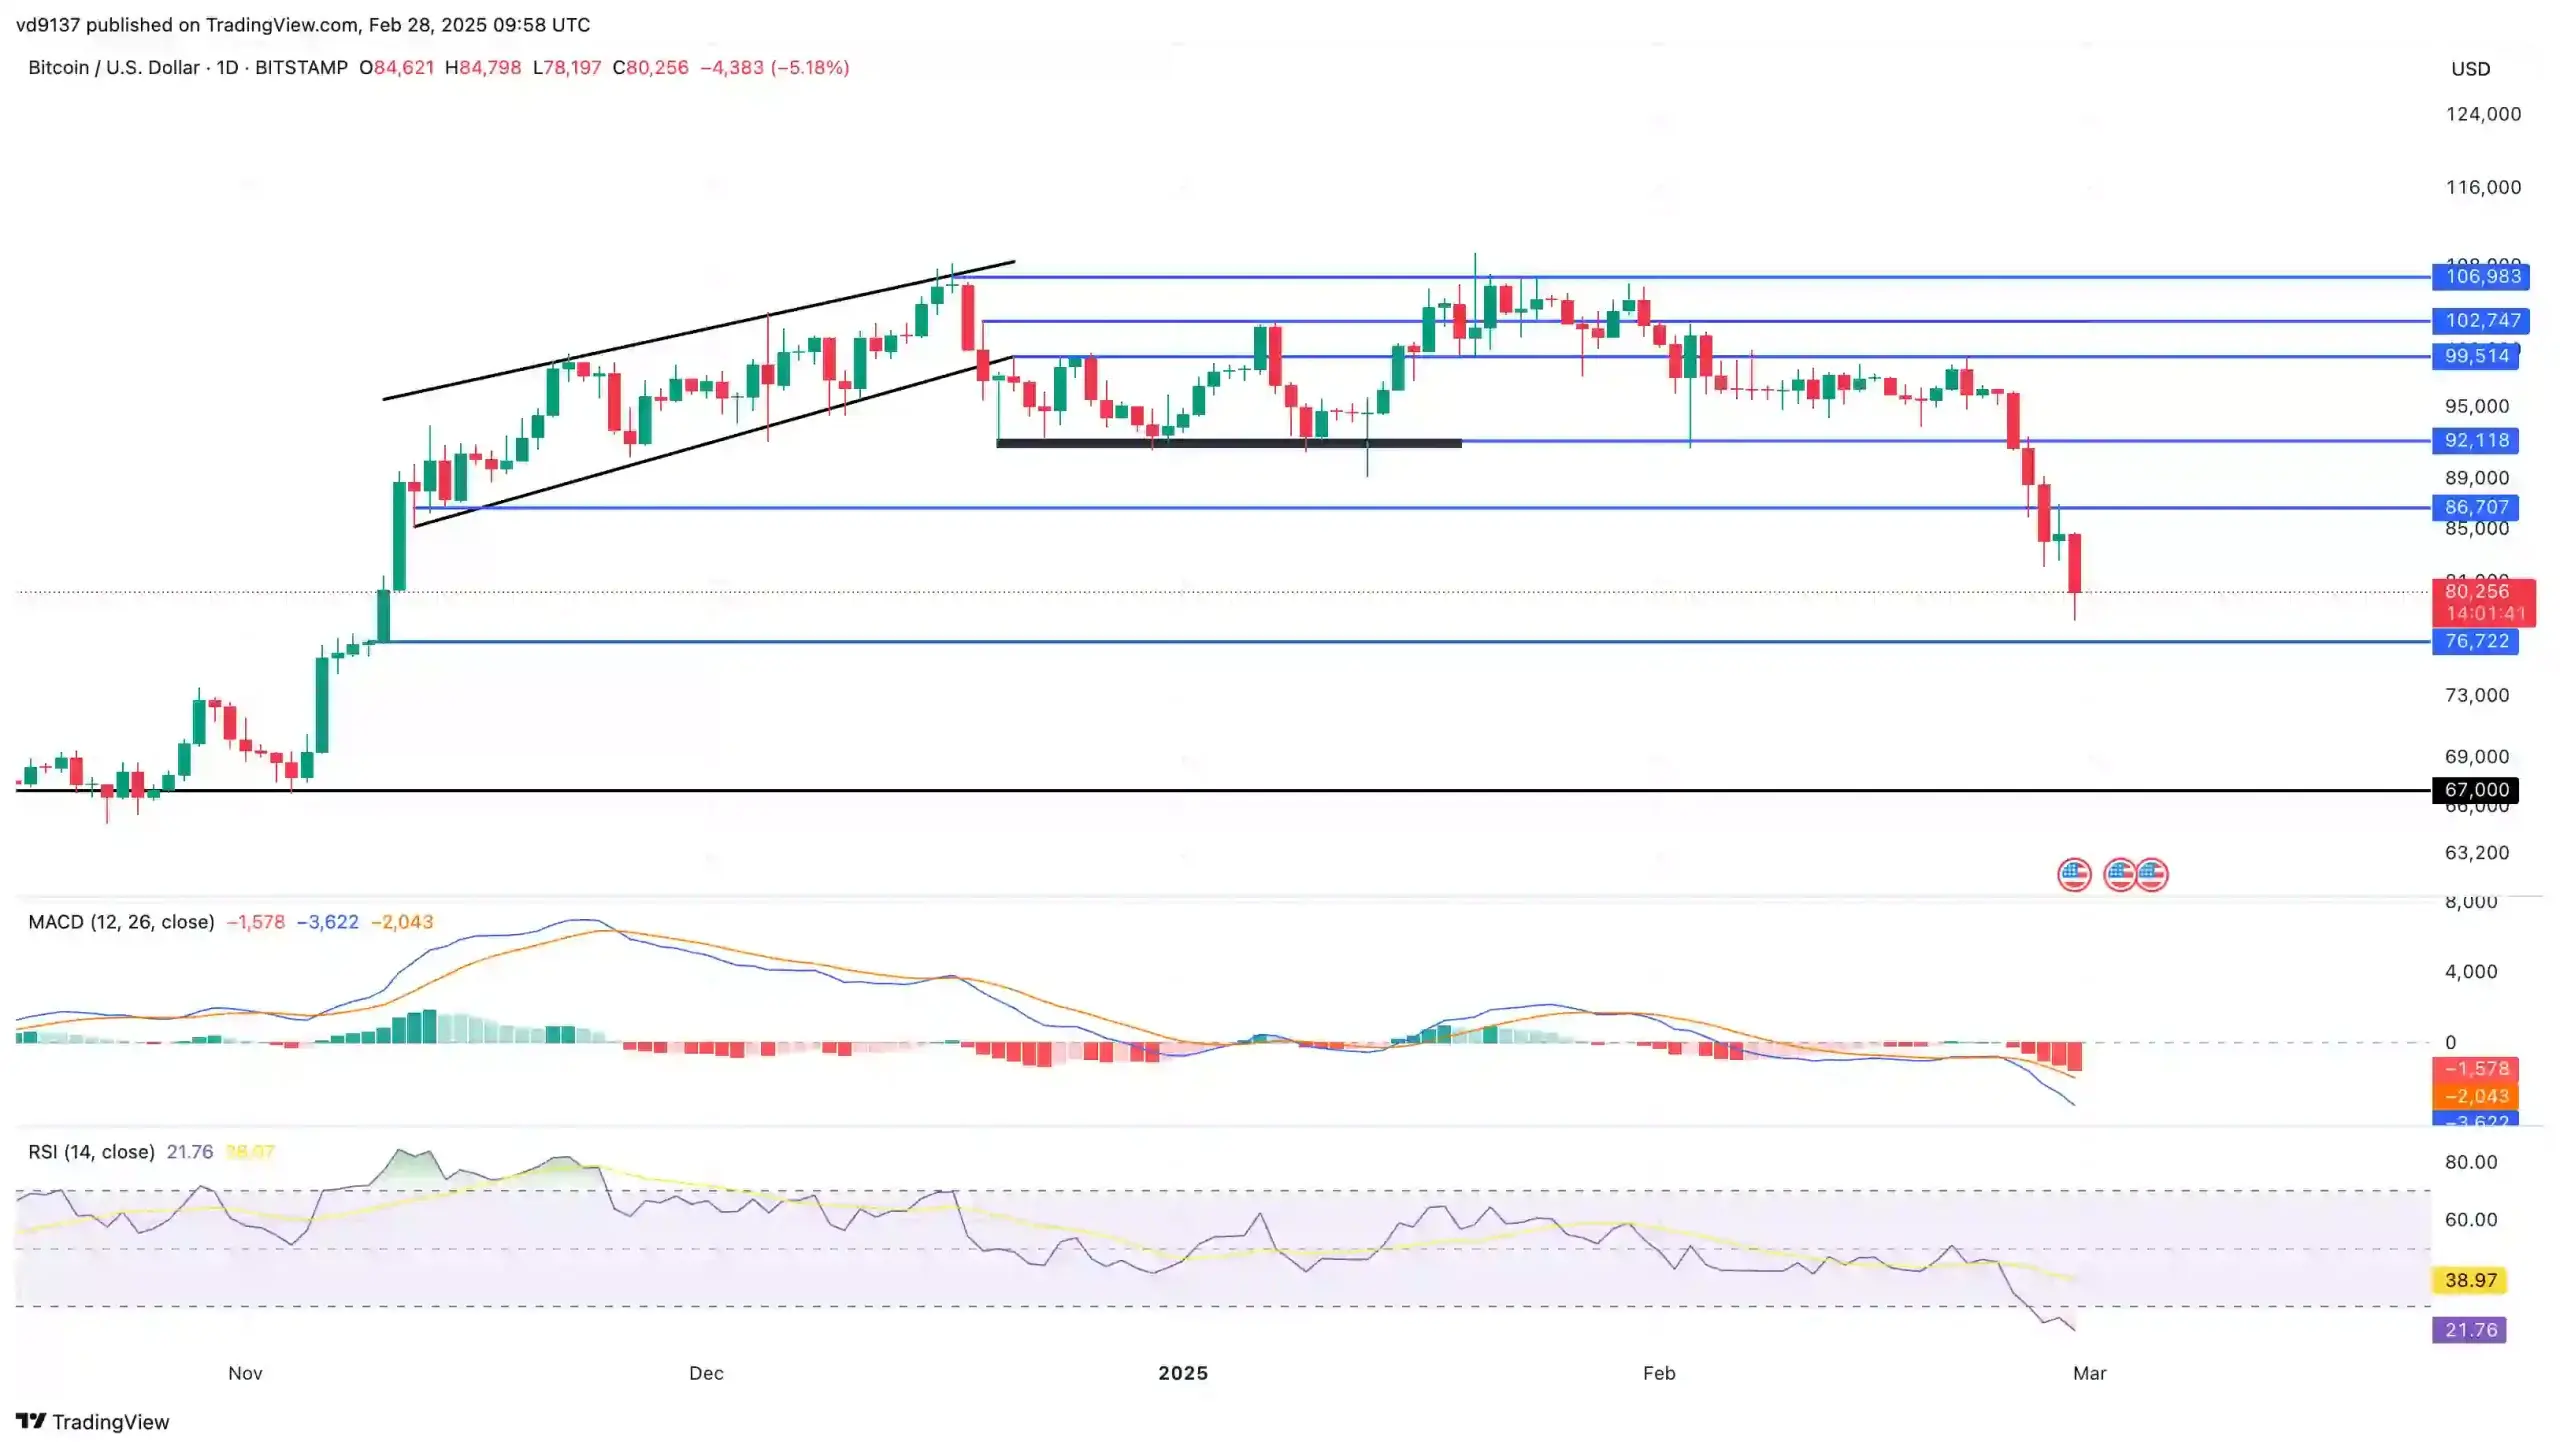Click the 116,000 price scale label
Viewport: 2560px width, 1449px height.
2483,187
